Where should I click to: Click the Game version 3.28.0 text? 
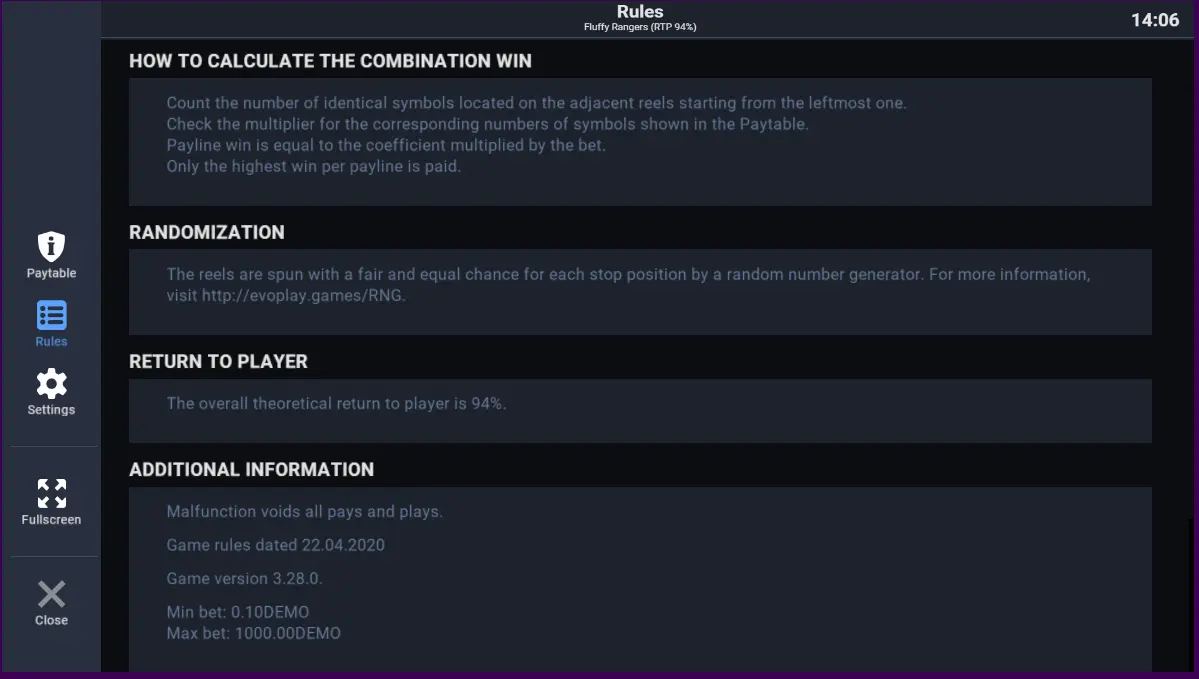245,579
